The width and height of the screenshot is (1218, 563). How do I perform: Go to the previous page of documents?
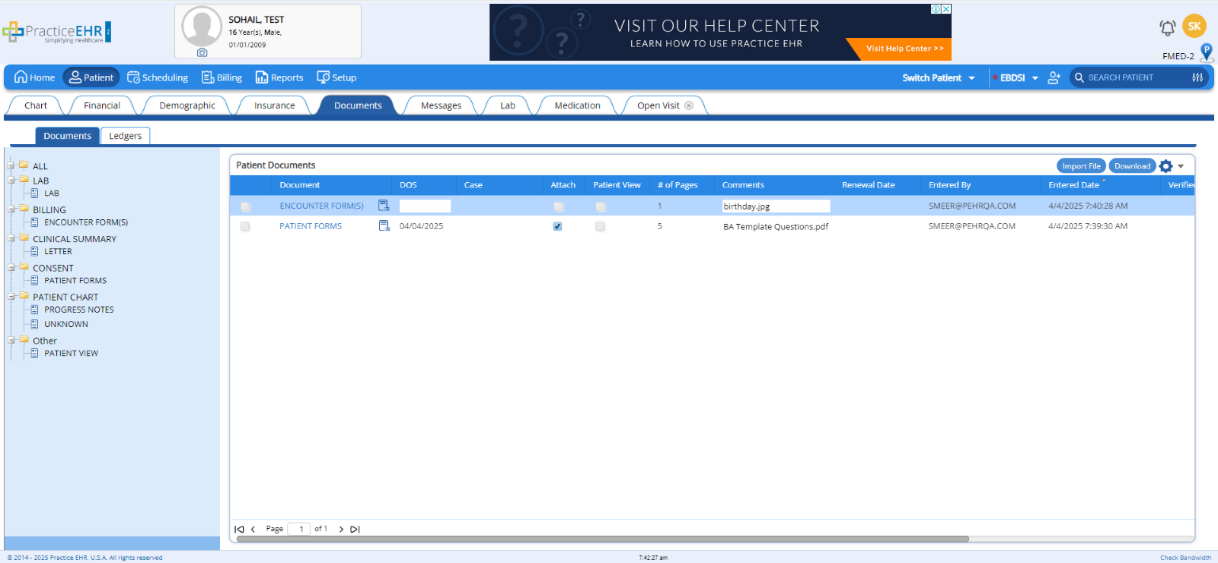[x=253, y=529]
